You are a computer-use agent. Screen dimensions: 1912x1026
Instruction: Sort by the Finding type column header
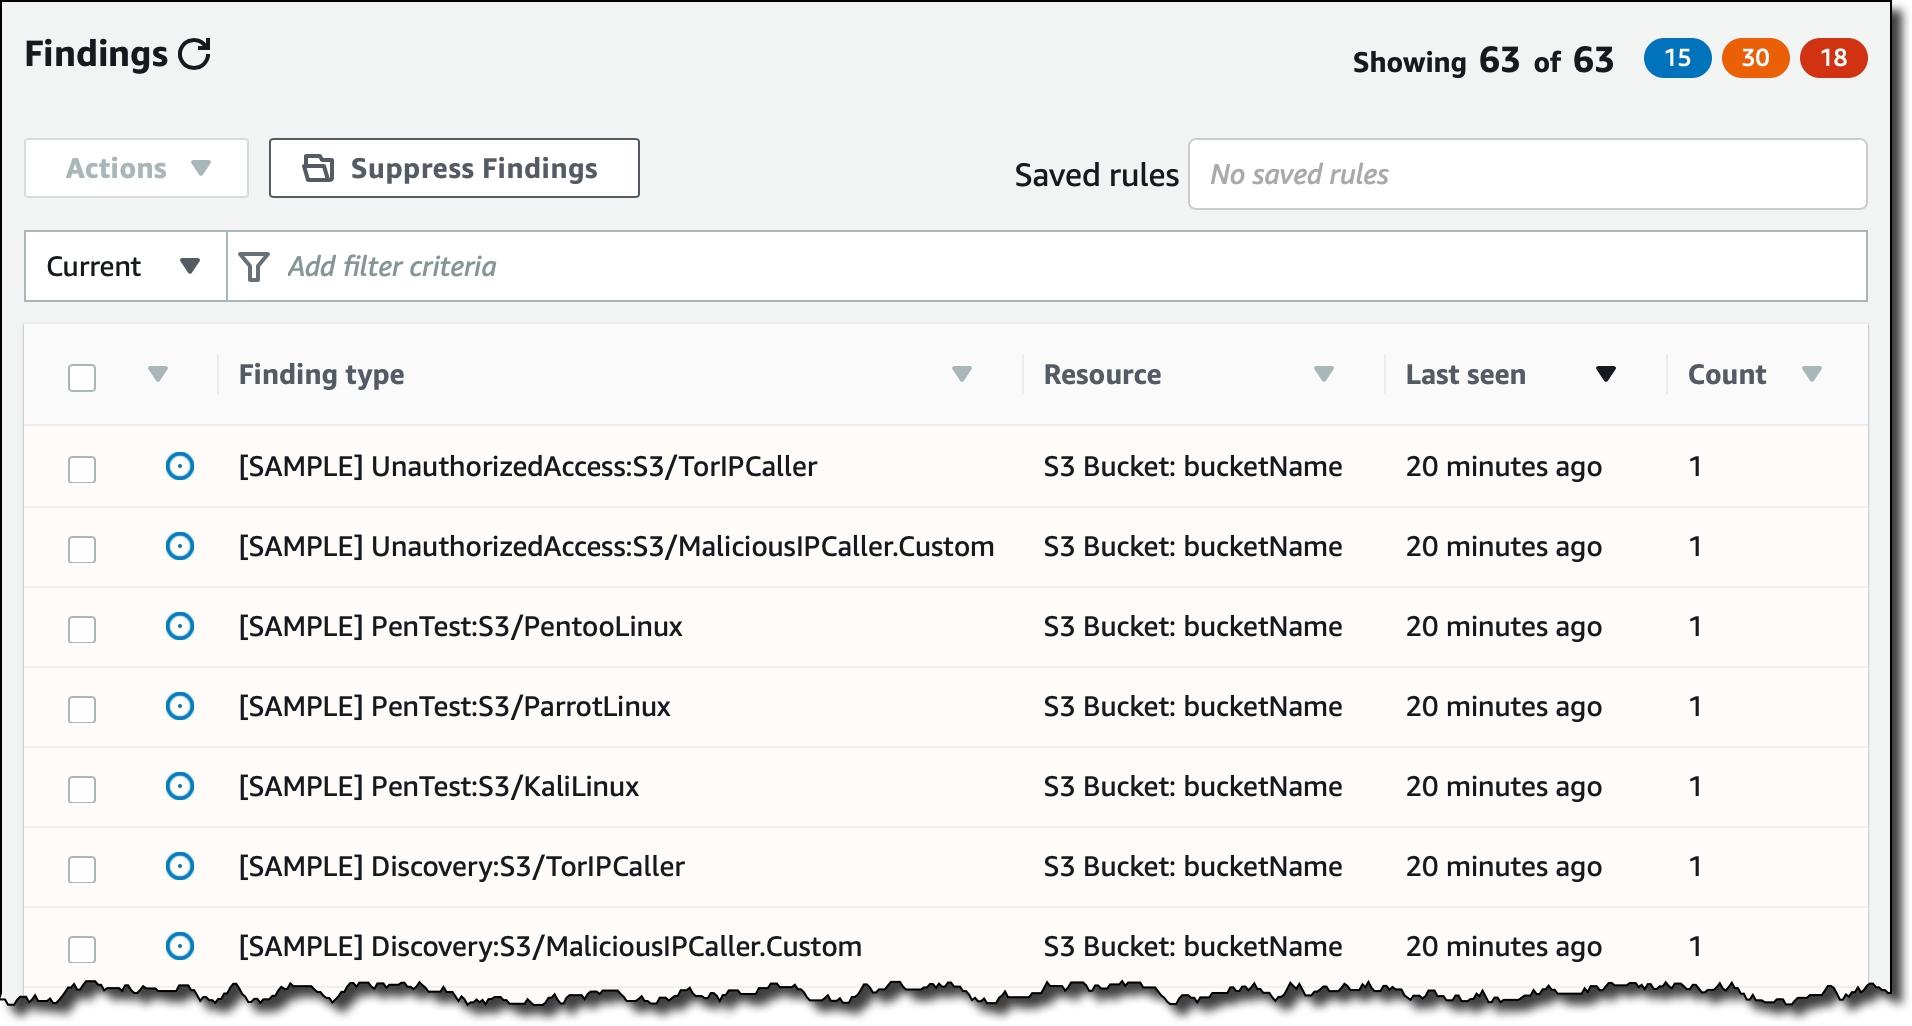point(322,375)
